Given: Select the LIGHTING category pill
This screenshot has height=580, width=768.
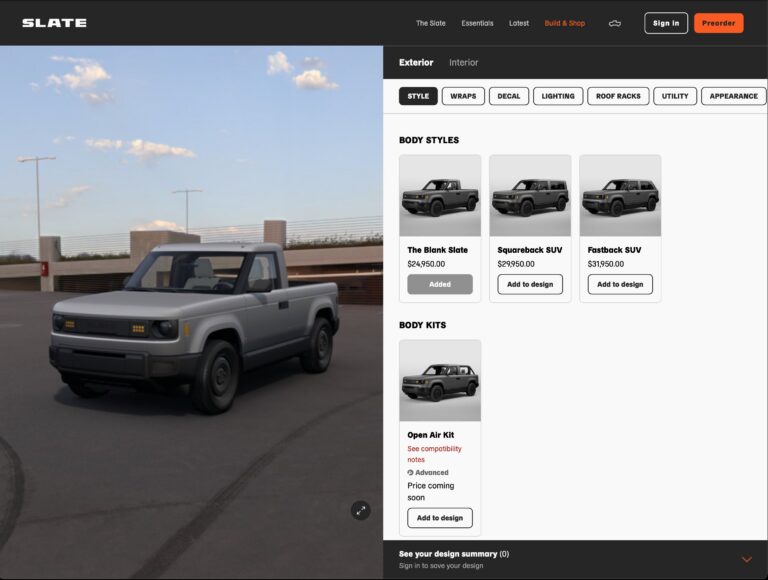Looking at the screenshot, I should (x=558, y=96).
